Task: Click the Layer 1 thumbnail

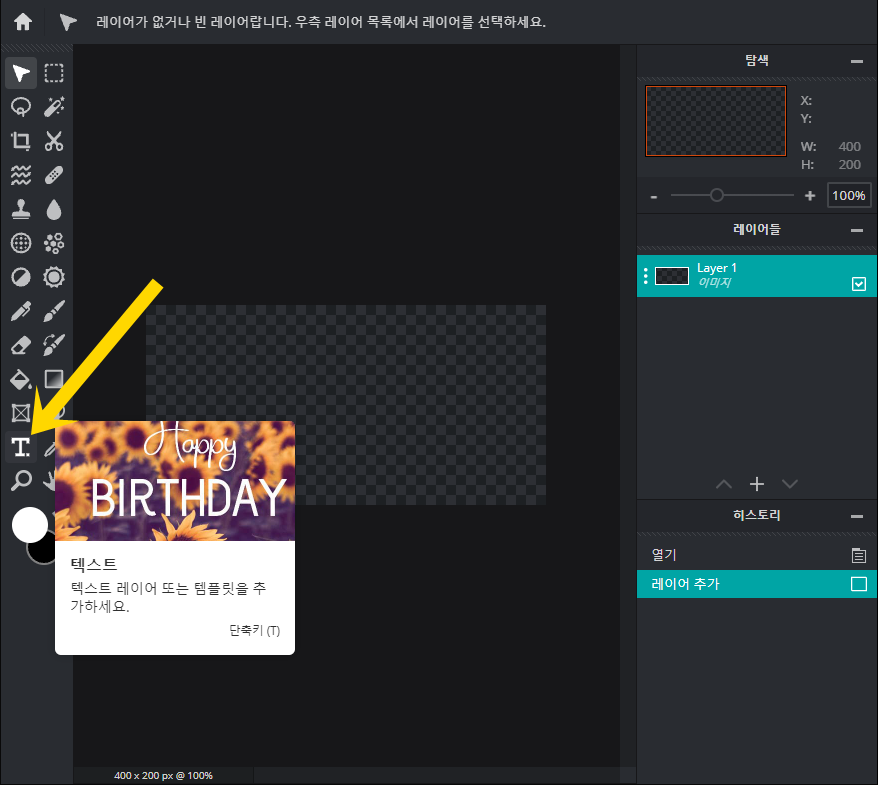Action: click(x=671, y=276)
